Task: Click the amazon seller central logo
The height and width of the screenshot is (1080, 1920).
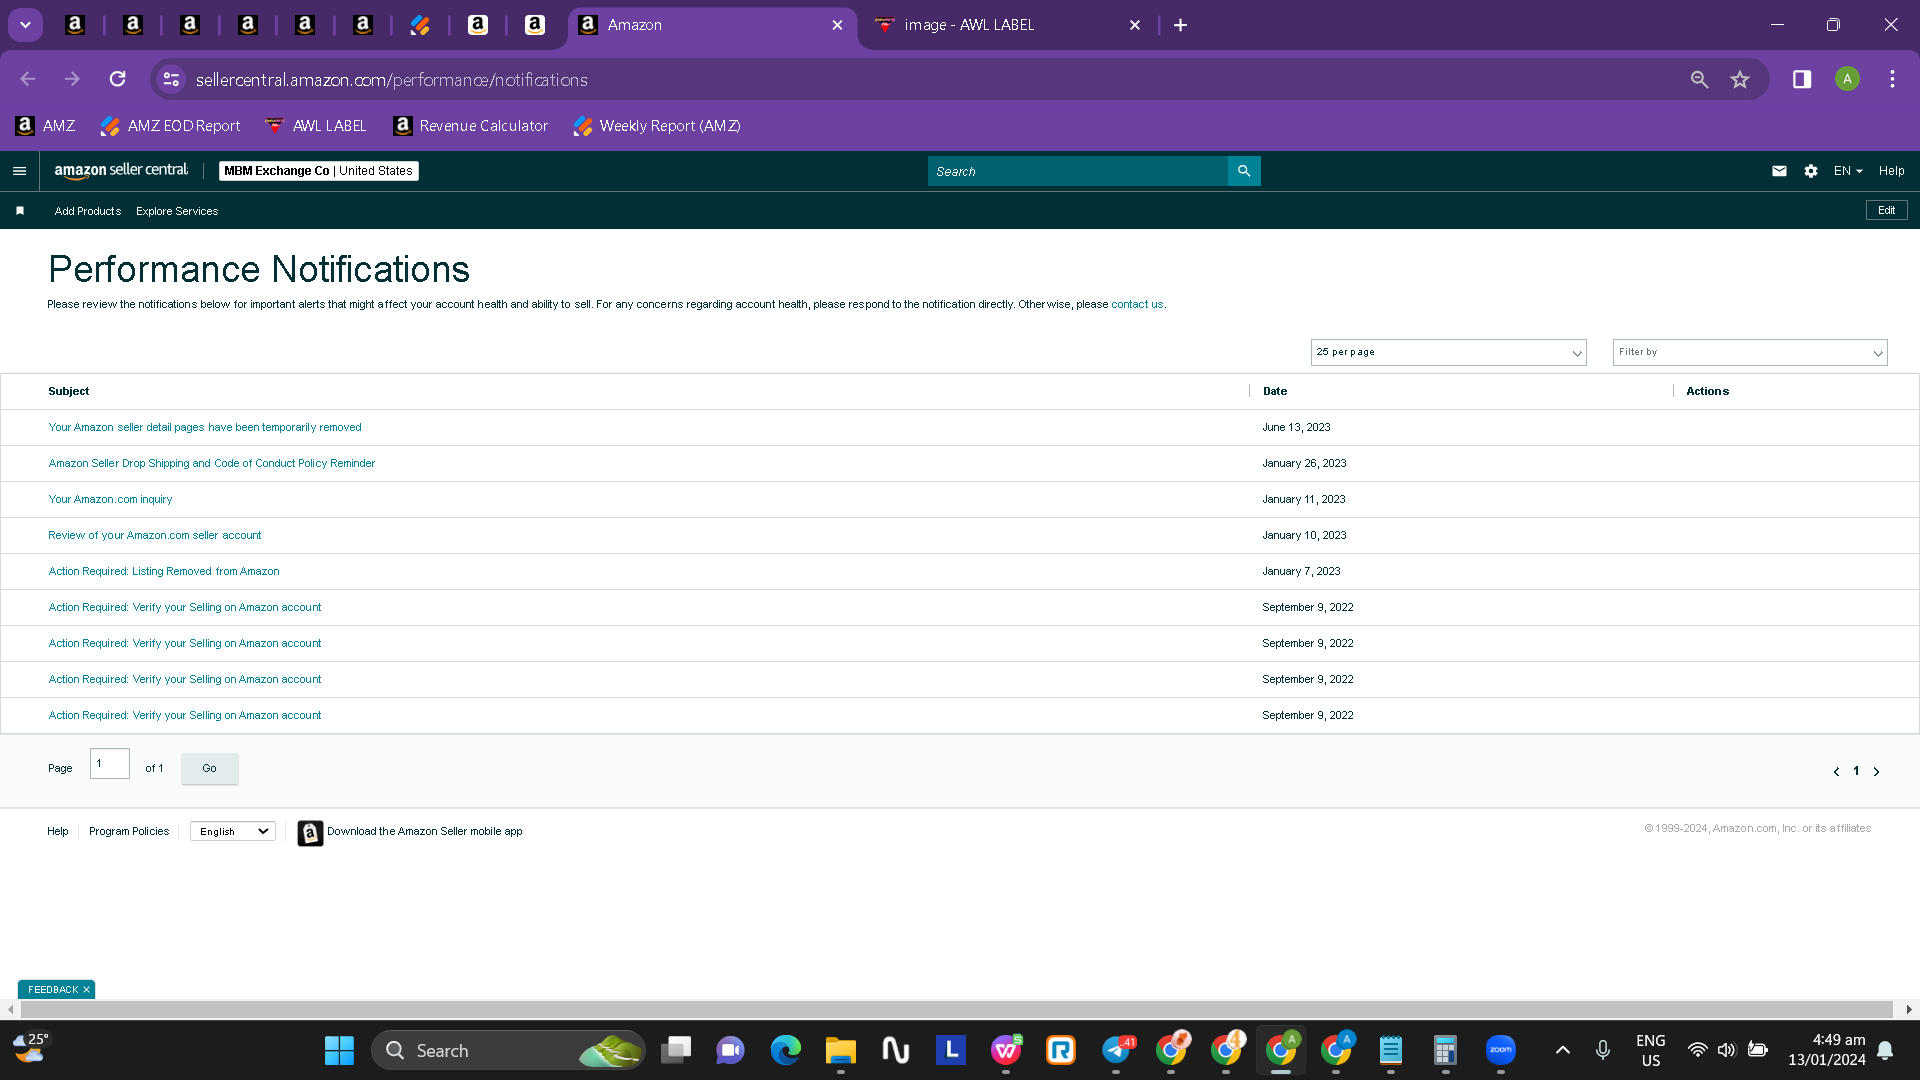Action: (121, 171)
